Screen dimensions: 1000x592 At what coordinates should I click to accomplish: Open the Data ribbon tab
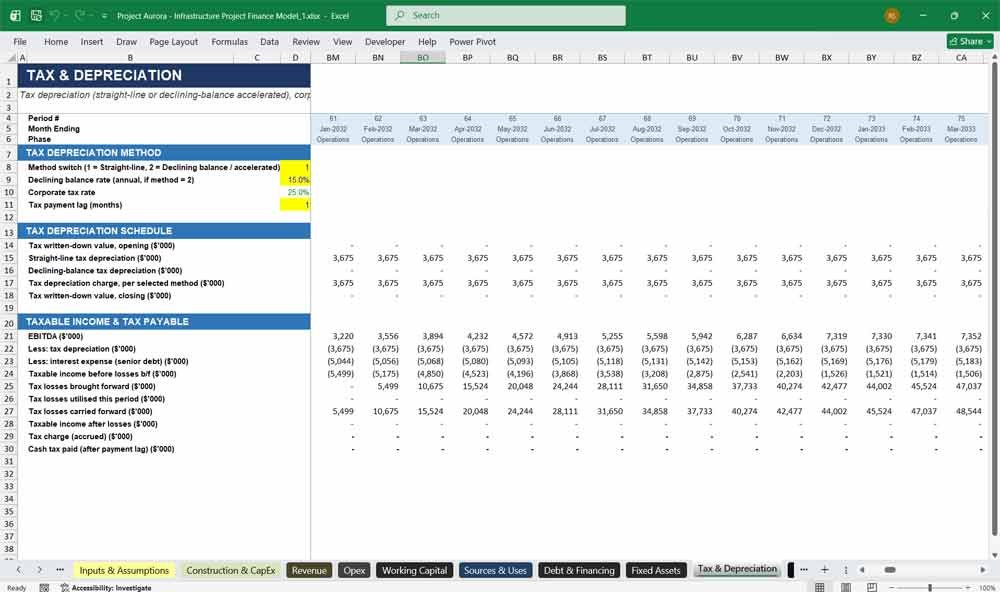pyautogui.click(x=269, y=41)
